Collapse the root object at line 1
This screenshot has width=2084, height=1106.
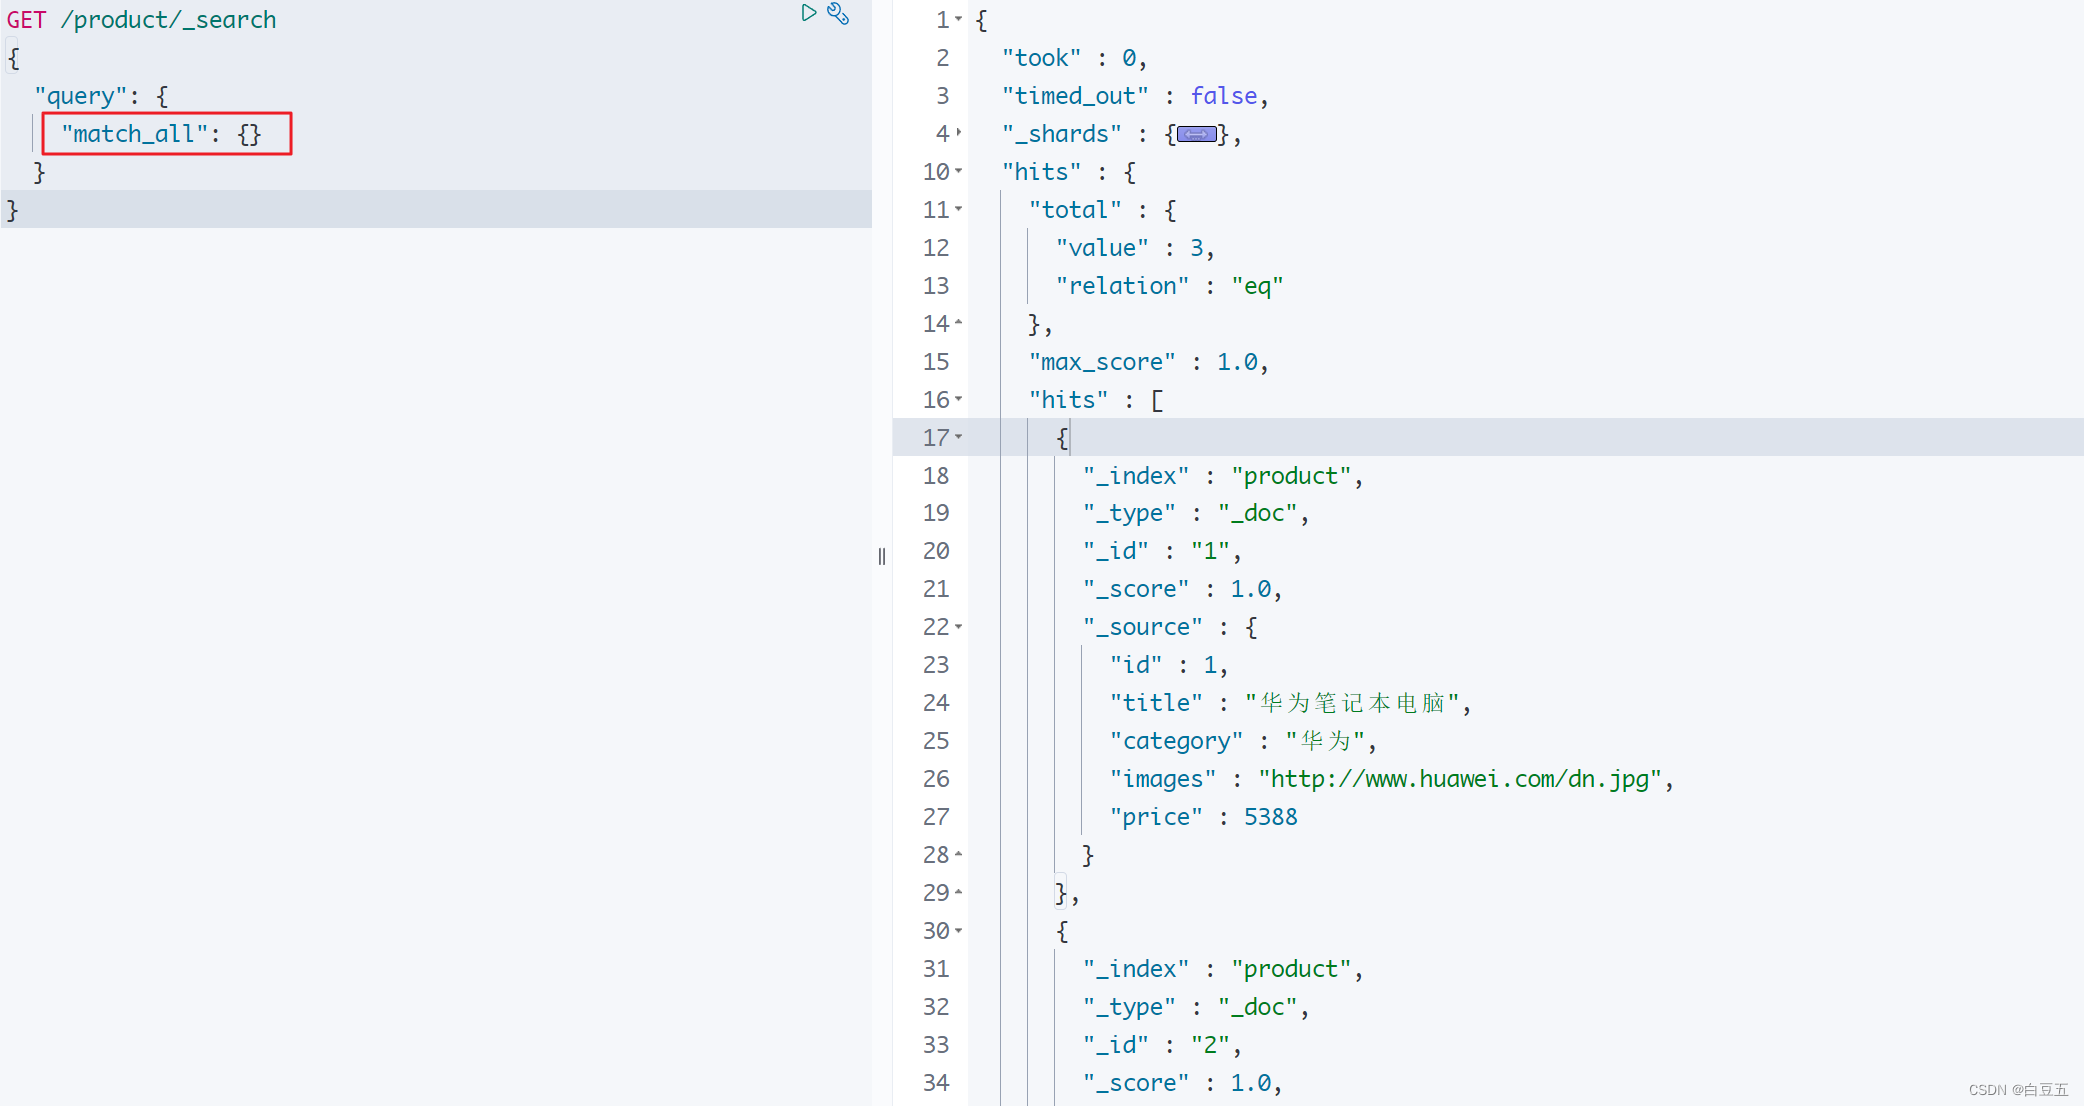(959, 19)
